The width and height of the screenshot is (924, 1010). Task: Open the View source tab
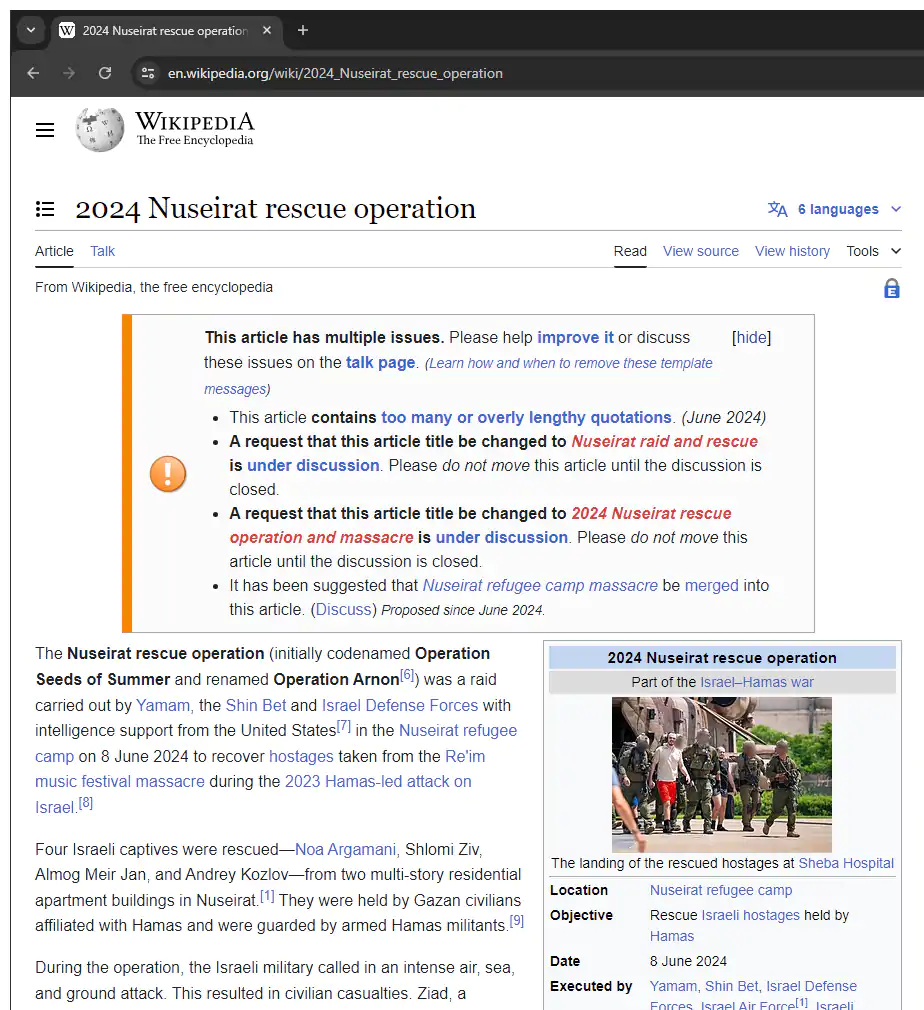coord(701,251)
